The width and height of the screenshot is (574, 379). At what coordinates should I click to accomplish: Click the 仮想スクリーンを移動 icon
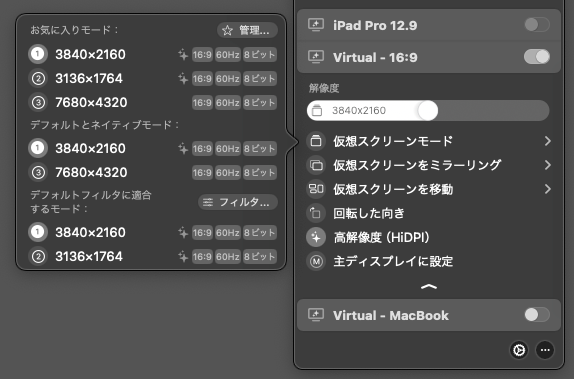click(x=316, y=189)
